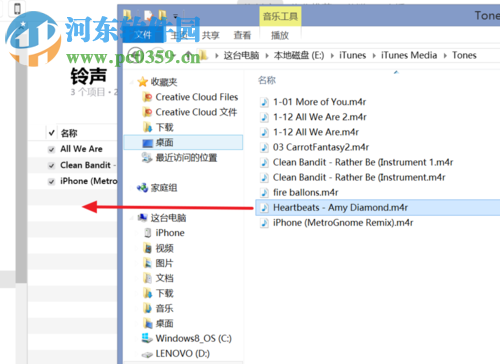The height and width of the screenshot is (364, 500).
Task: Select Clean Bandit Rather Be (Instrument.m4r
Action: coord(359,177)
